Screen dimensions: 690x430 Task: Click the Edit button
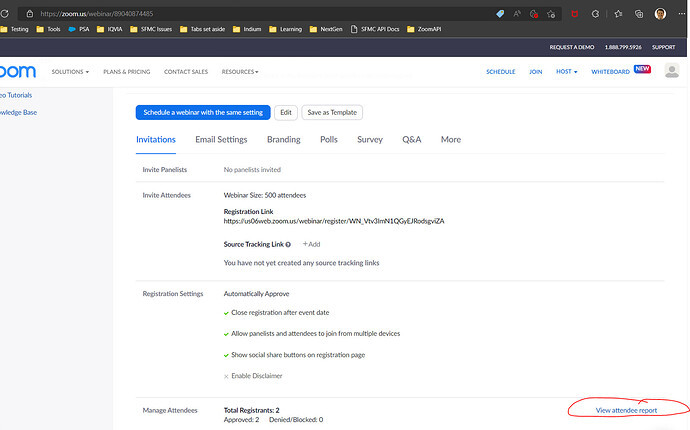pos(286,112)
